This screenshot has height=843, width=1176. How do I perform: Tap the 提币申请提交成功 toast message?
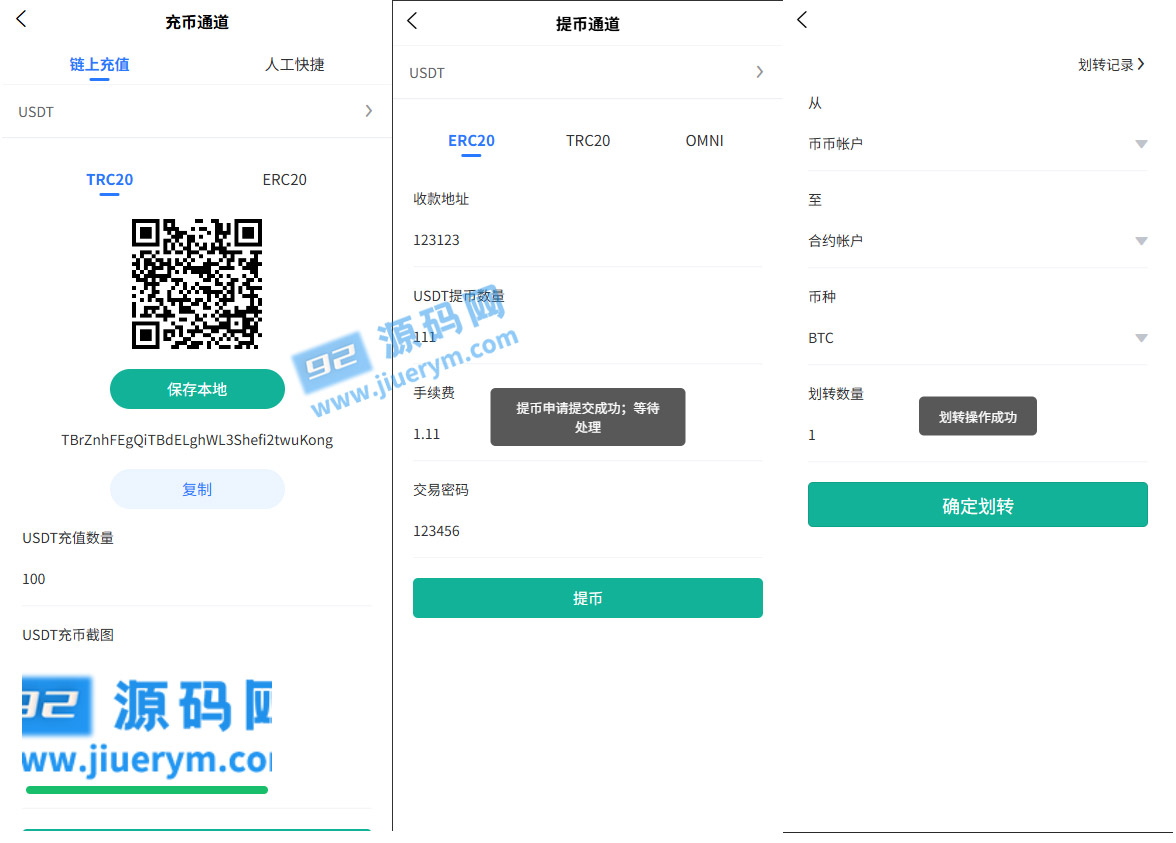[587, 417]
